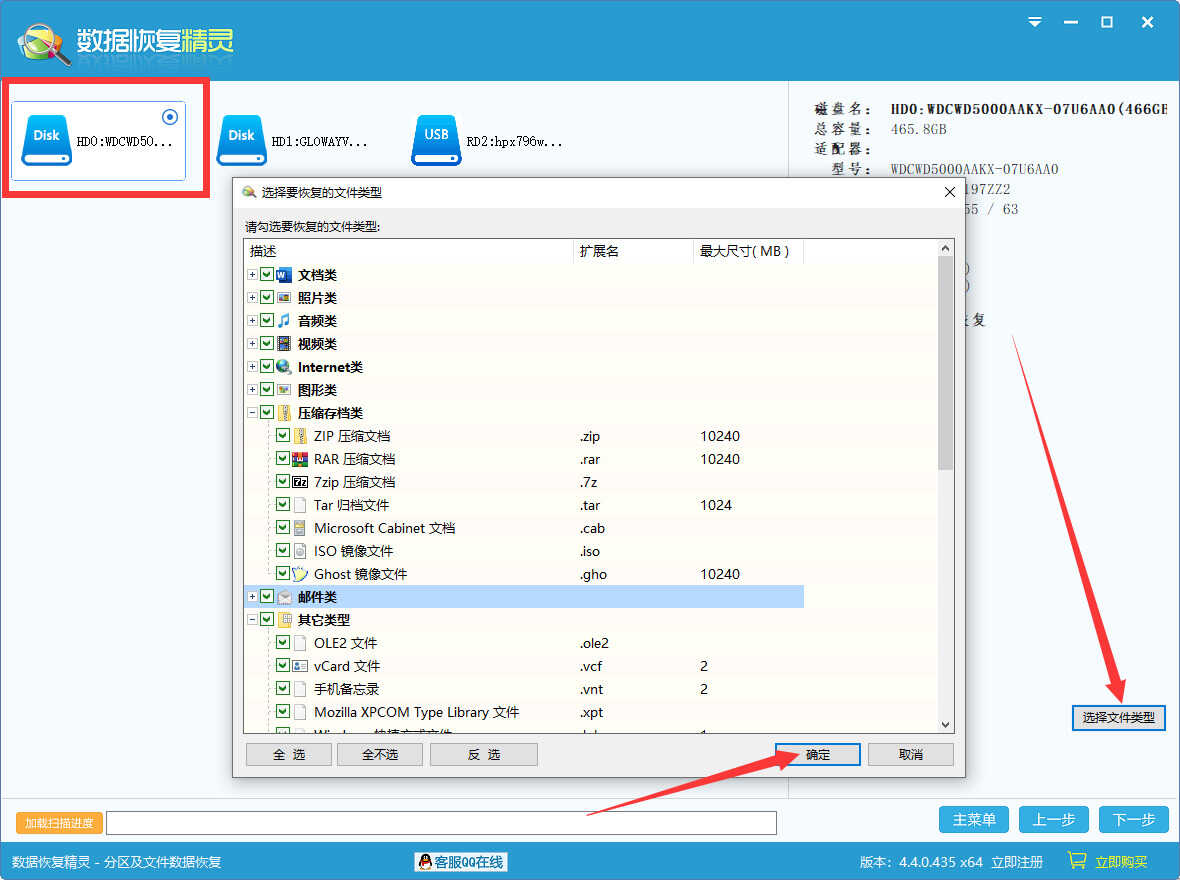
Task: Select the Ghost 镜像文件 row label
Action: click(x=360, y=574)
